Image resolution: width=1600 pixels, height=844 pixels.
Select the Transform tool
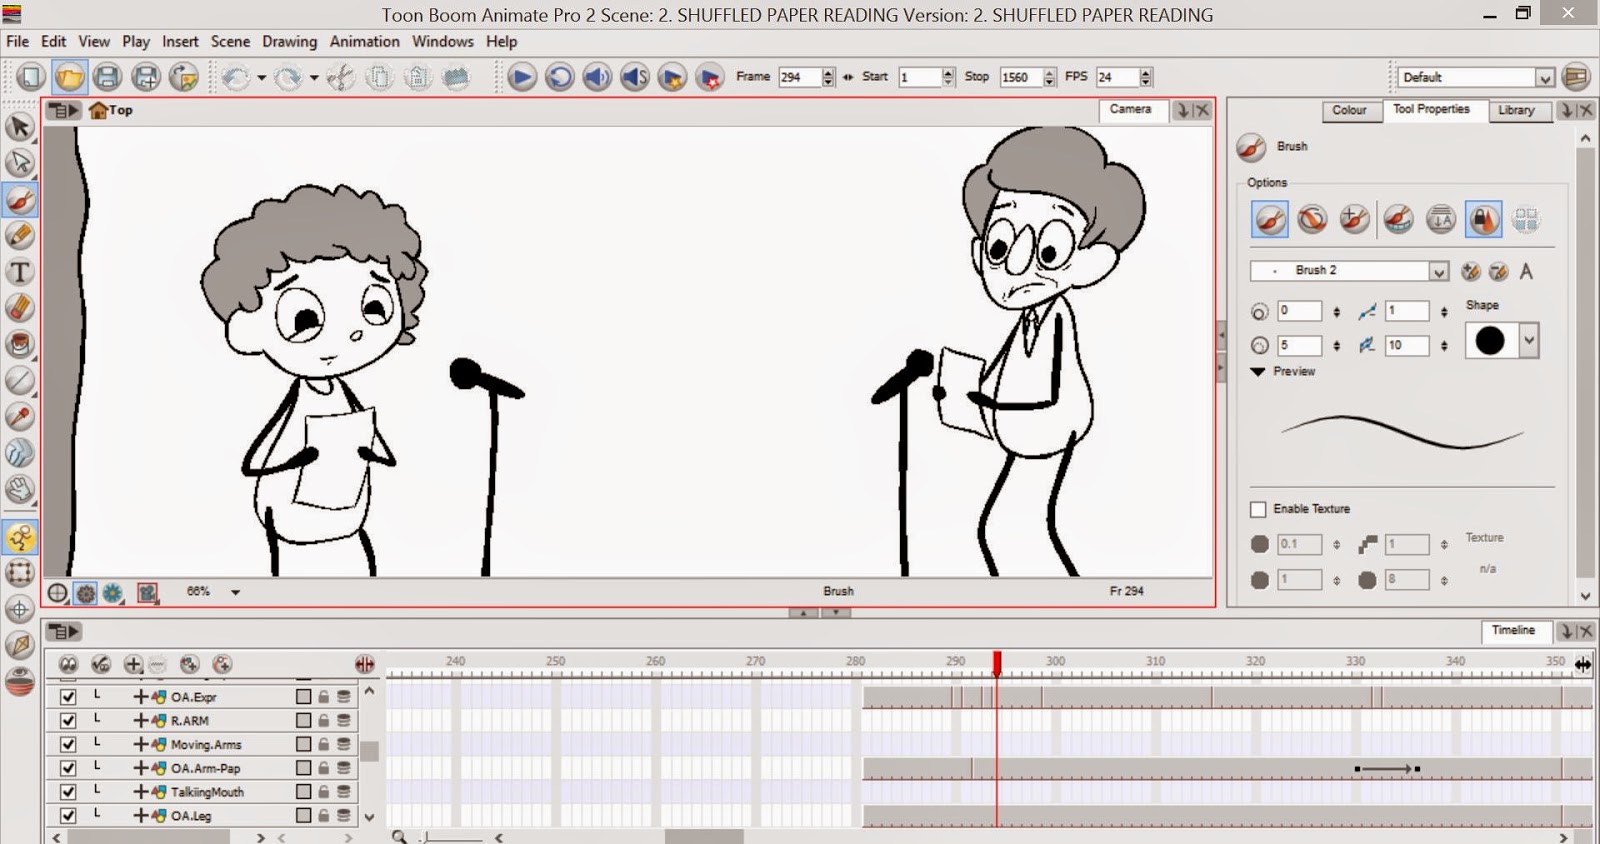(20, 573)
